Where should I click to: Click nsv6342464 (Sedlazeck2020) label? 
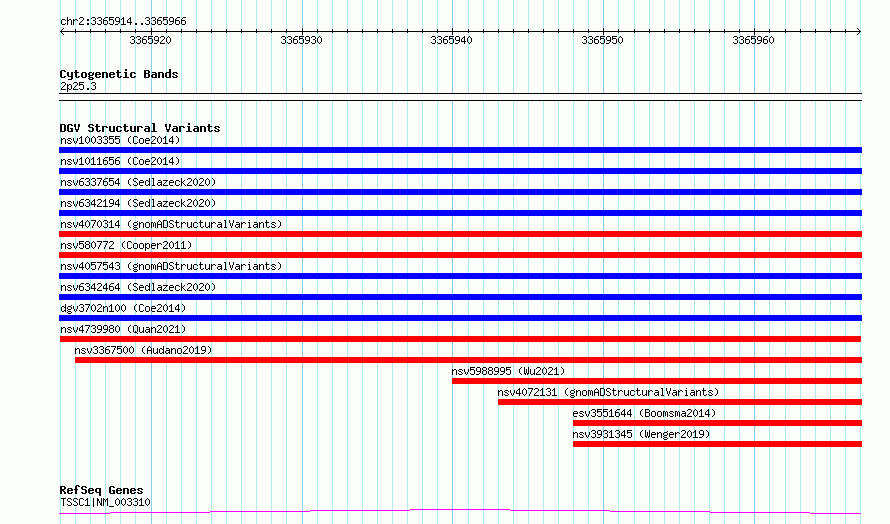click(138, 287)
